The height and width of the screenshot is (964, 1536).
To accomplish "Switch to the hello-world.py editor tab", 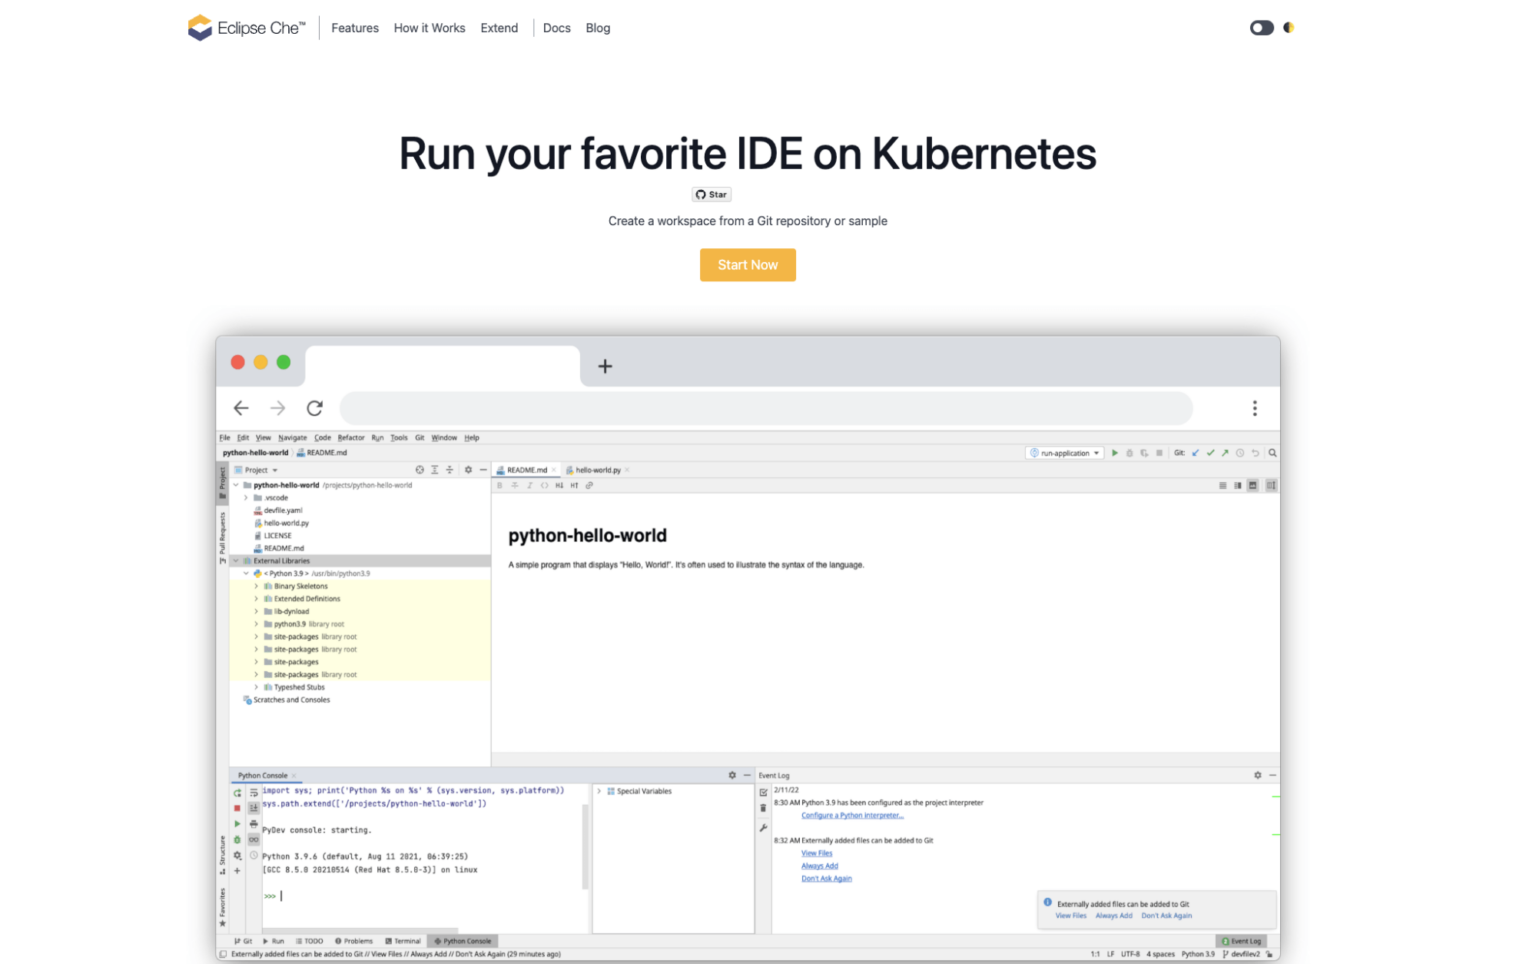I will (x=596, y=469).
